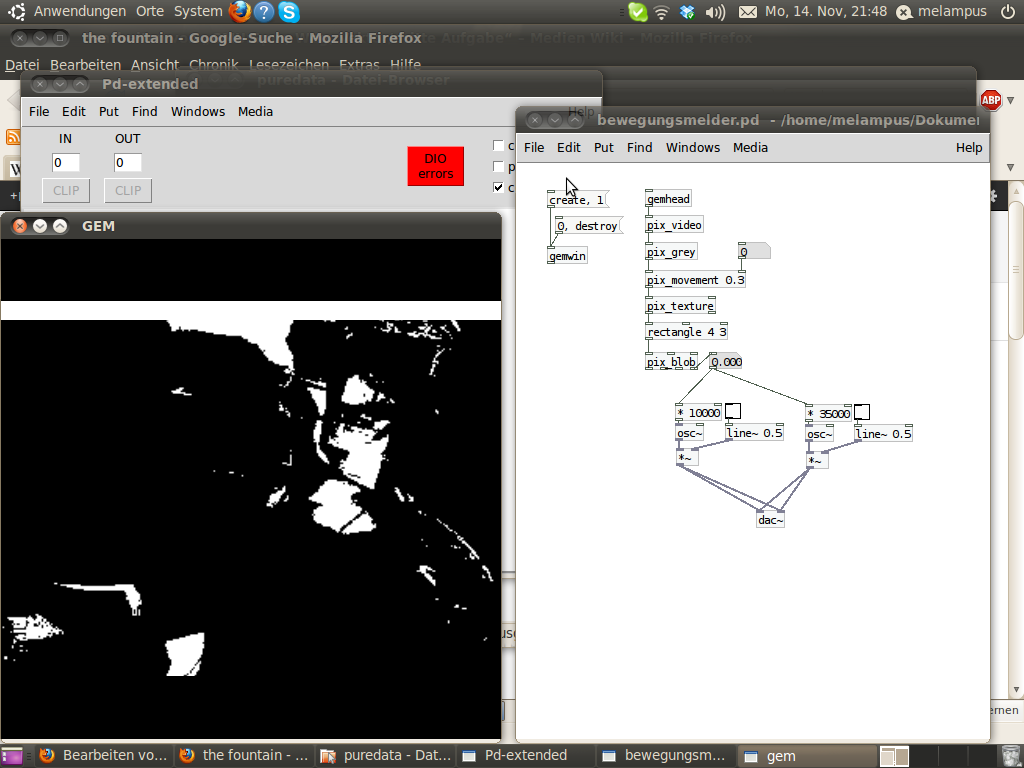The height and width of the screenshot is (768, 1024).
Task: Switch to 'the fountain' taskbar entry
Action: (x=244, y=756)
